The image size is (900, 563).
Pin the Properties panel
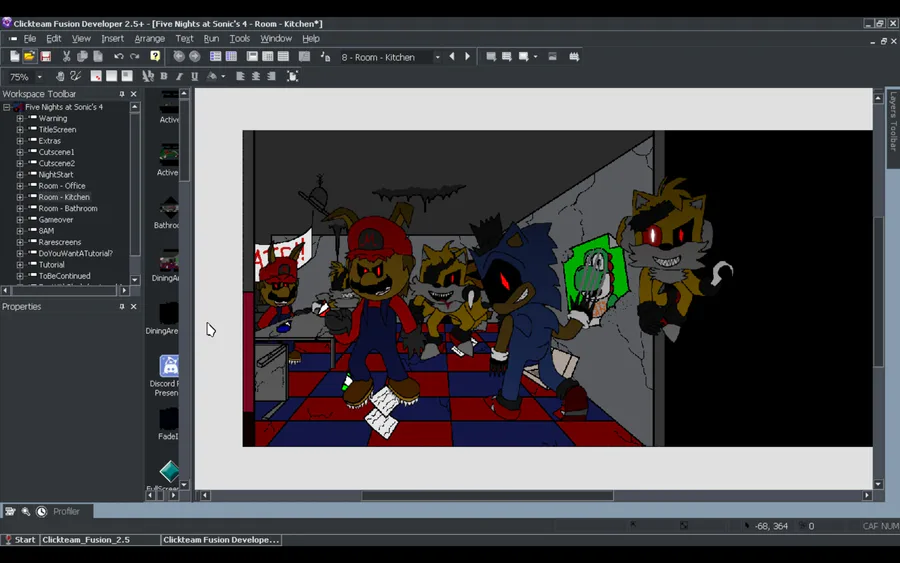tap(122, 306)
